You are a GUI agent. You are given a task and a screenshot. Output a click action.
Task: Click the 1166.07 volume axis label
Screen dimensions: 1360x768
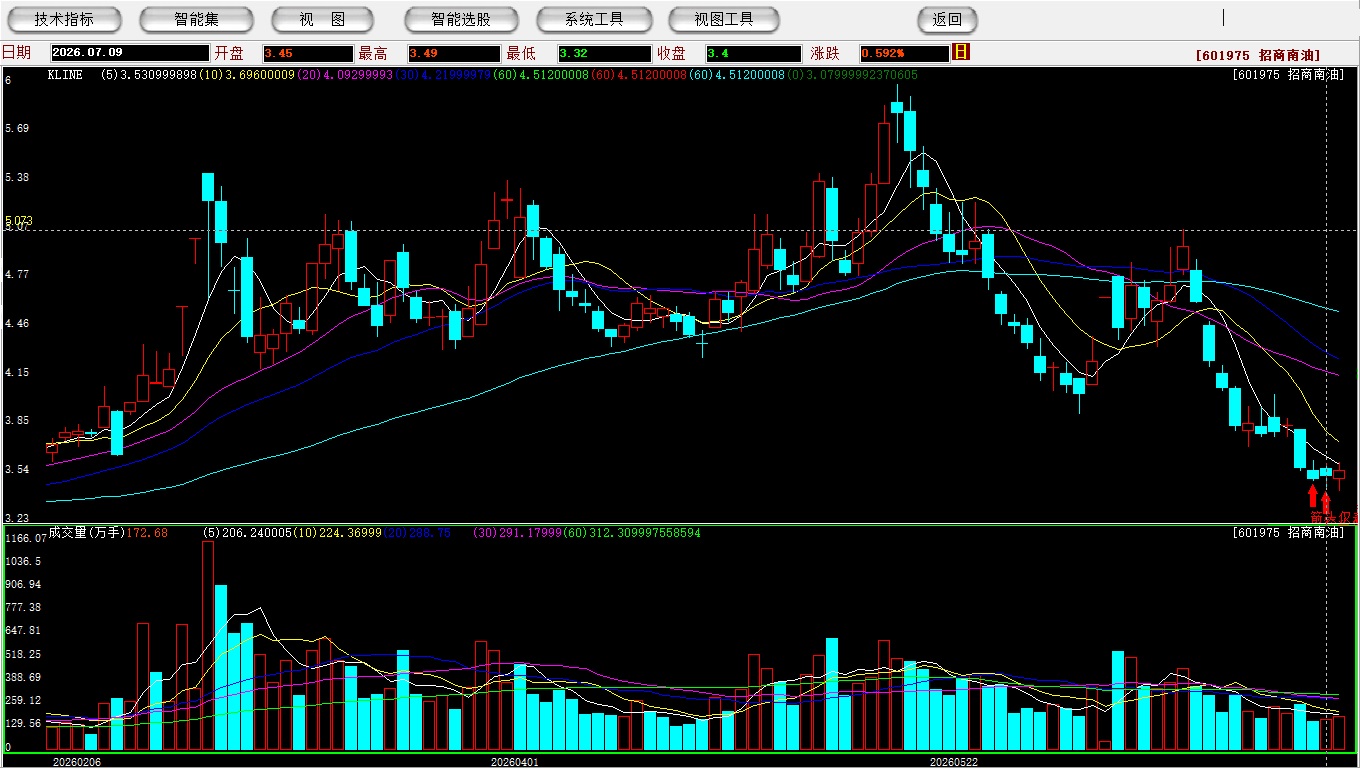[25, 538]
